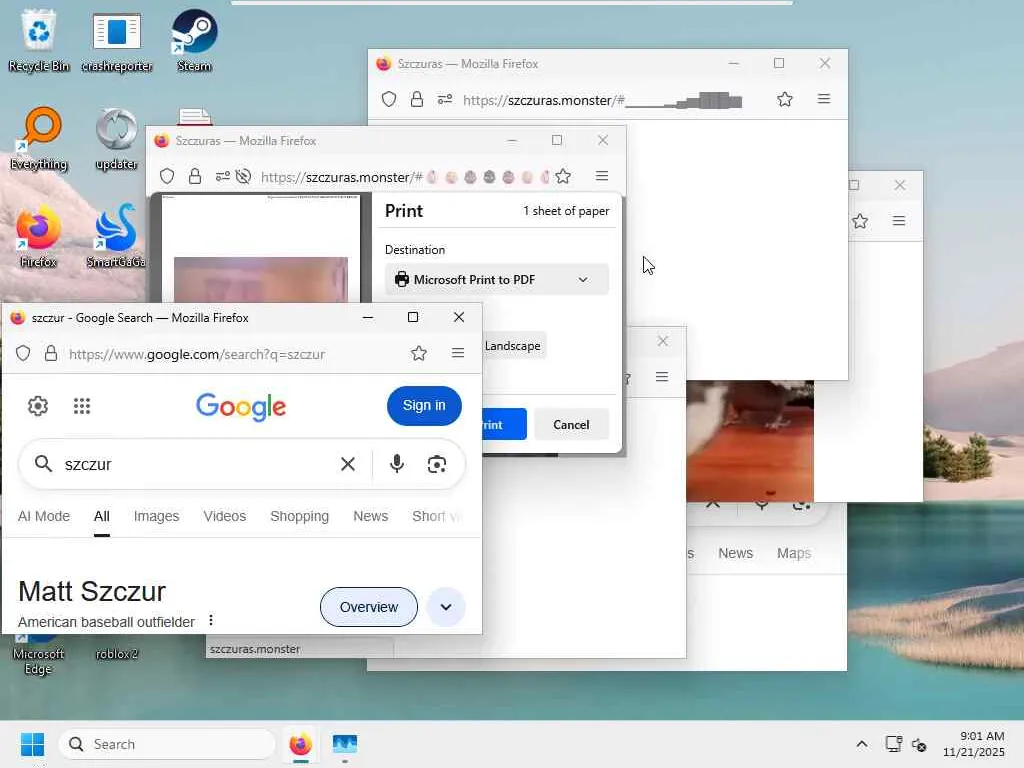Bookmark star in rear Szczuras window
1024x768 pixels.
point(784,99)
